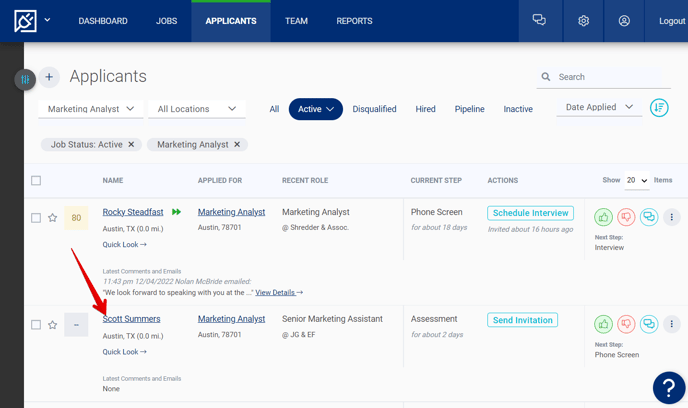Screen dimensions: 688x408
Task: Open the All Locations dropdown
Action: click(197, 109)
